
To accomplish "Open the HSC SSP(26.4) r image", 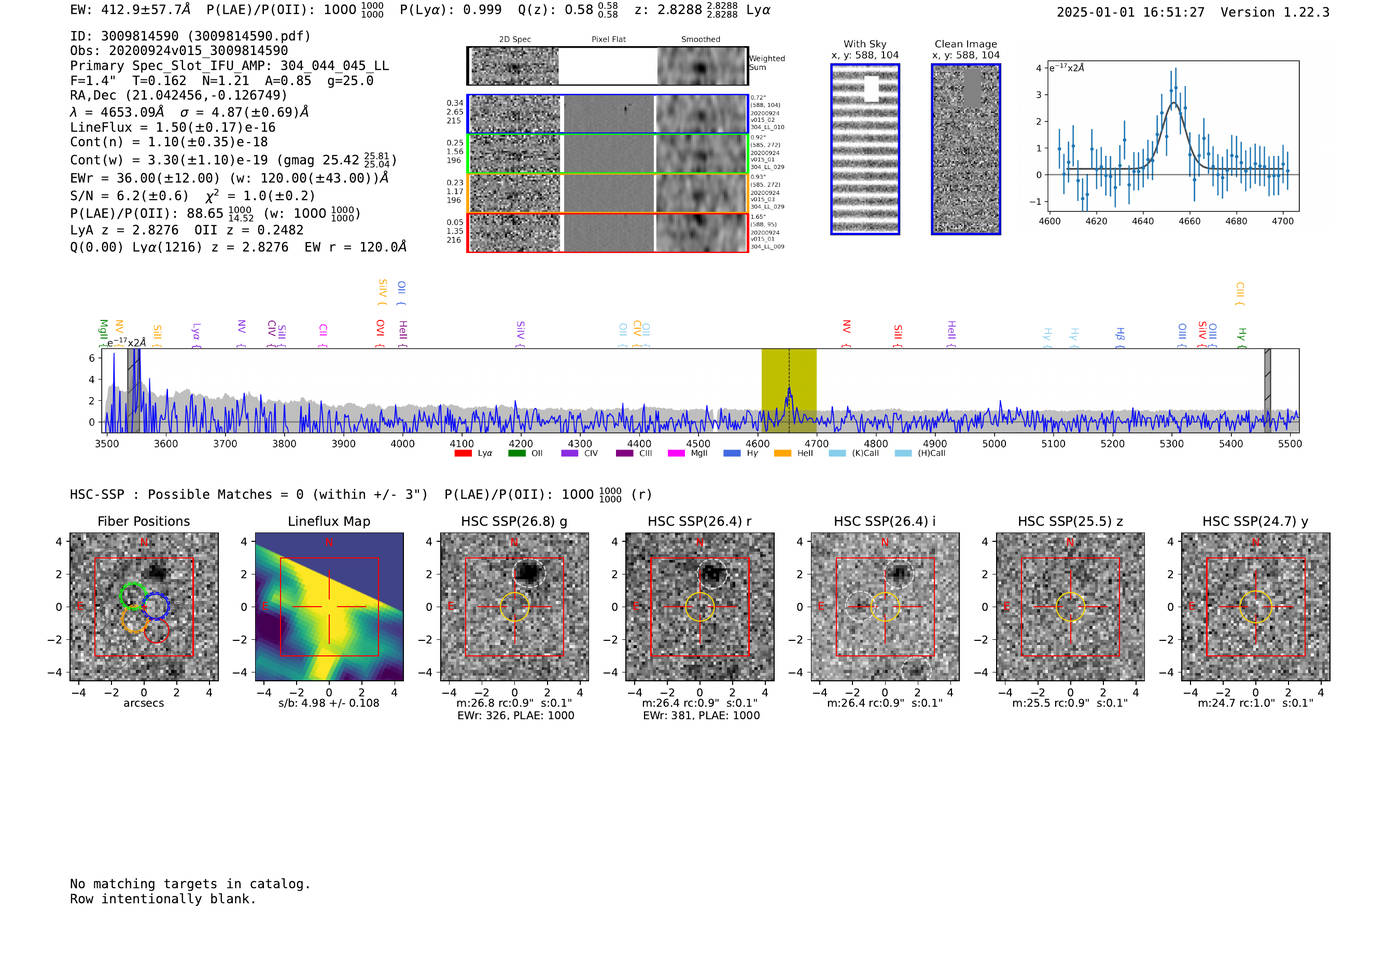I will click(x=700, y=607).
